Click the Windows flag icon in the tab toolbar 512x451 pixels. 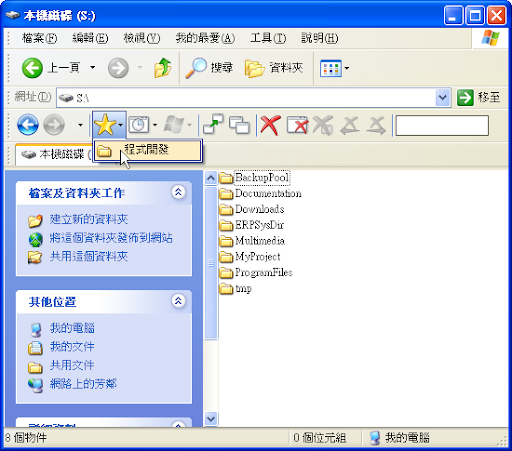[x=174, y=125]
